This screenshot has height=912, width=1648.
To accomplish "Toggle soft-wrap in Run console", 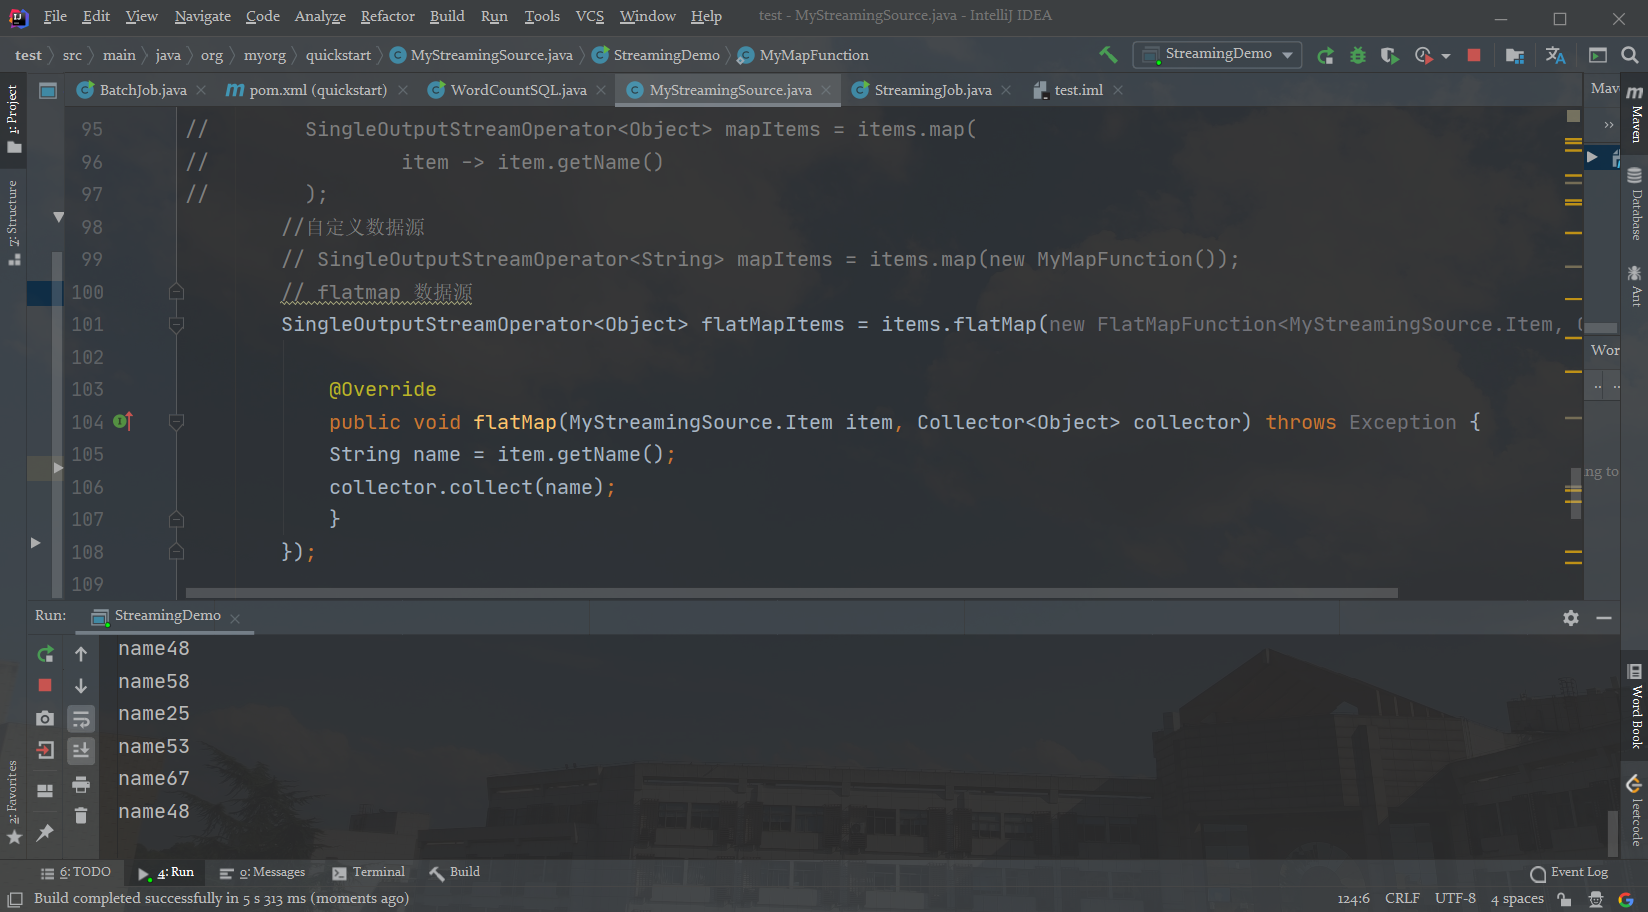I will point(81,718).
